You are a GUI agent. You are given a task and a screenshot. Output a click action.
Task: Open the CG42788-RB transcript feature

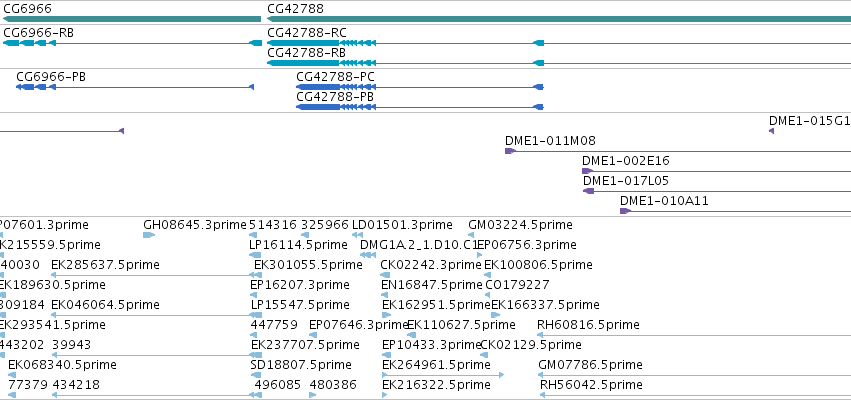559,63
